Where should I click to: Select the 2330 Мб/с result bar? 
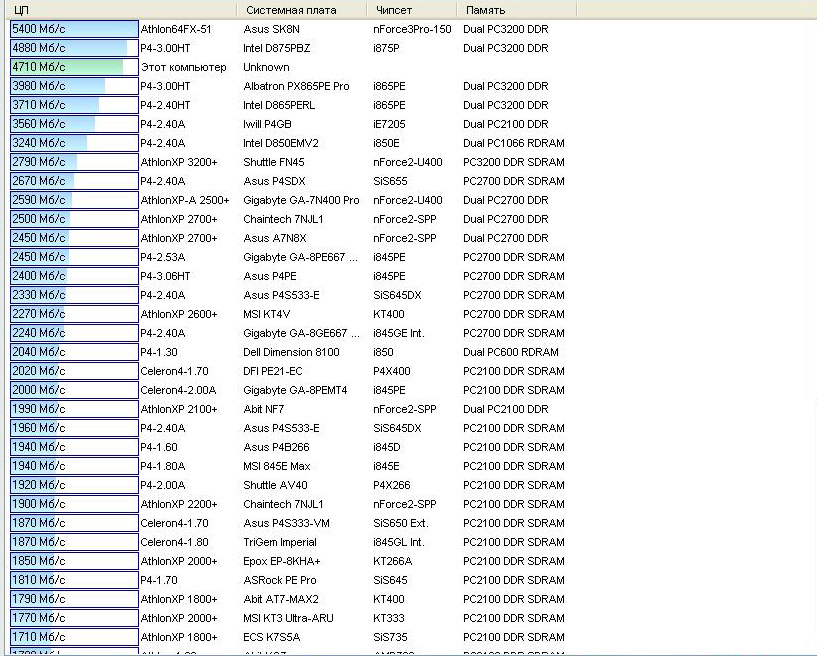[x=74, y=295]
